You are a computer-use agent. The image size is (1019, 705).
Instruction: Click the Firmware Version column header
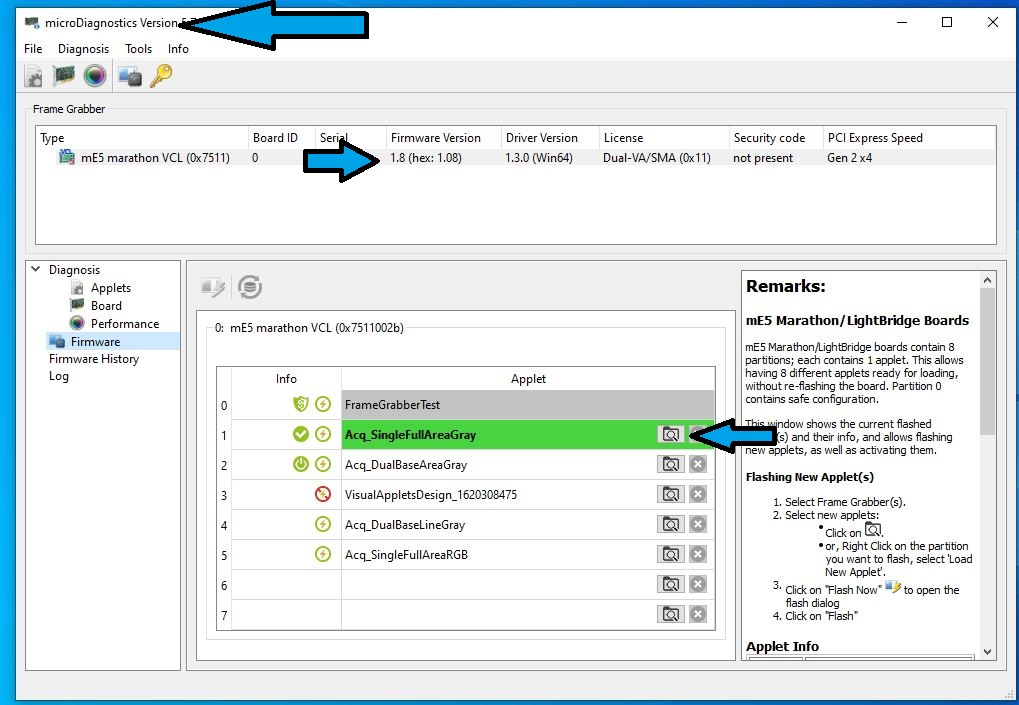pos(436,138)
